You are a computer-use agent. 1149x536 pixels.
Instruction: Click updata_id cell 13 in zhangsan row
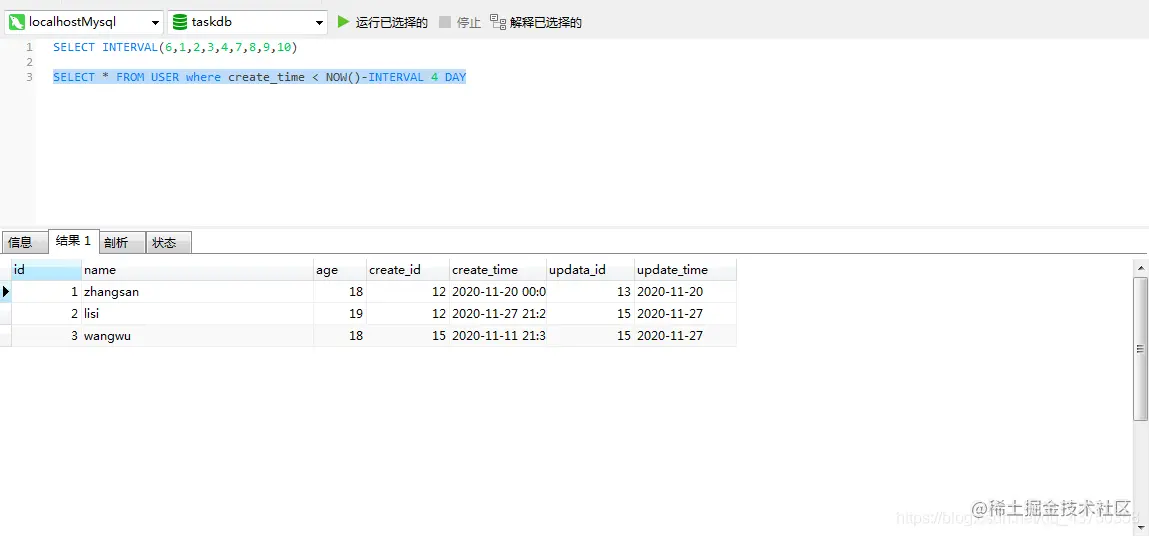pyautogui.click(x=591, y=292)
